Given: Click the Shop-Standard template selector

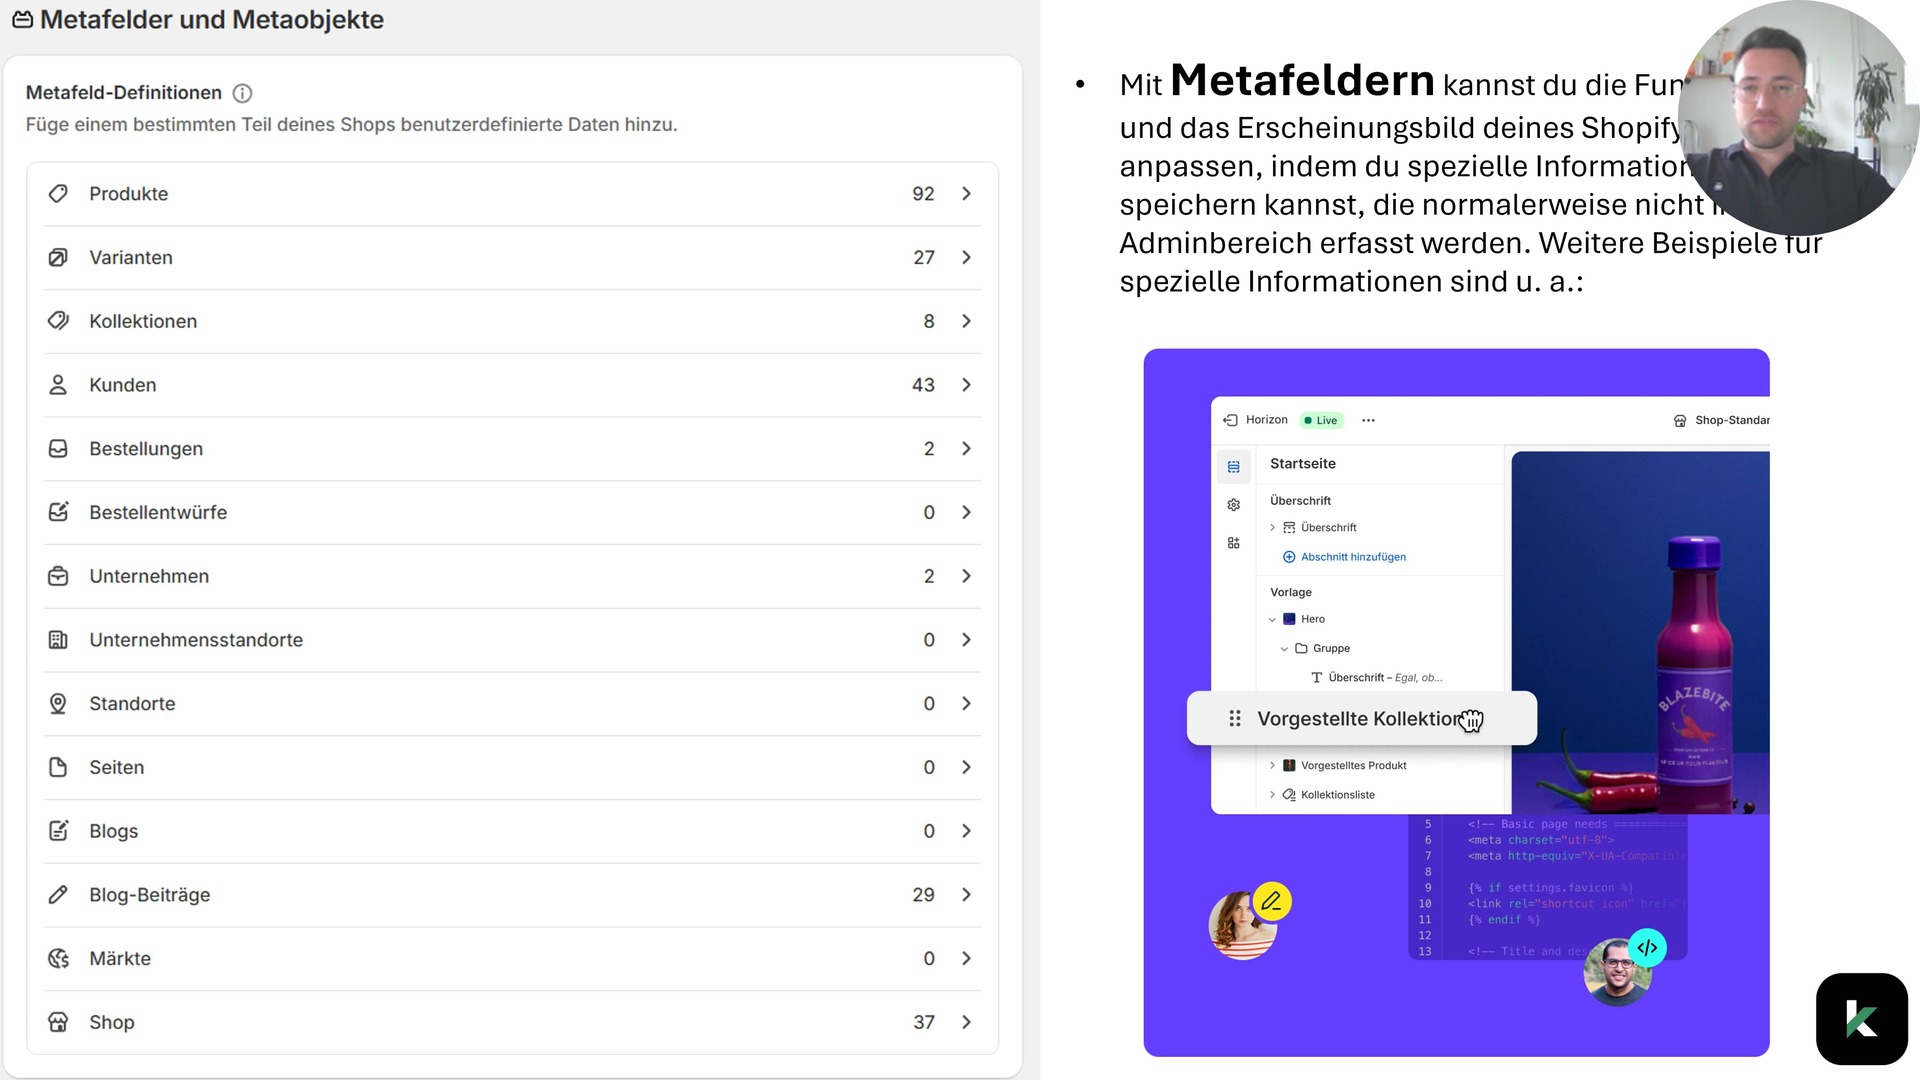Looking at the screenshot, I should [x=1721, y=420].
